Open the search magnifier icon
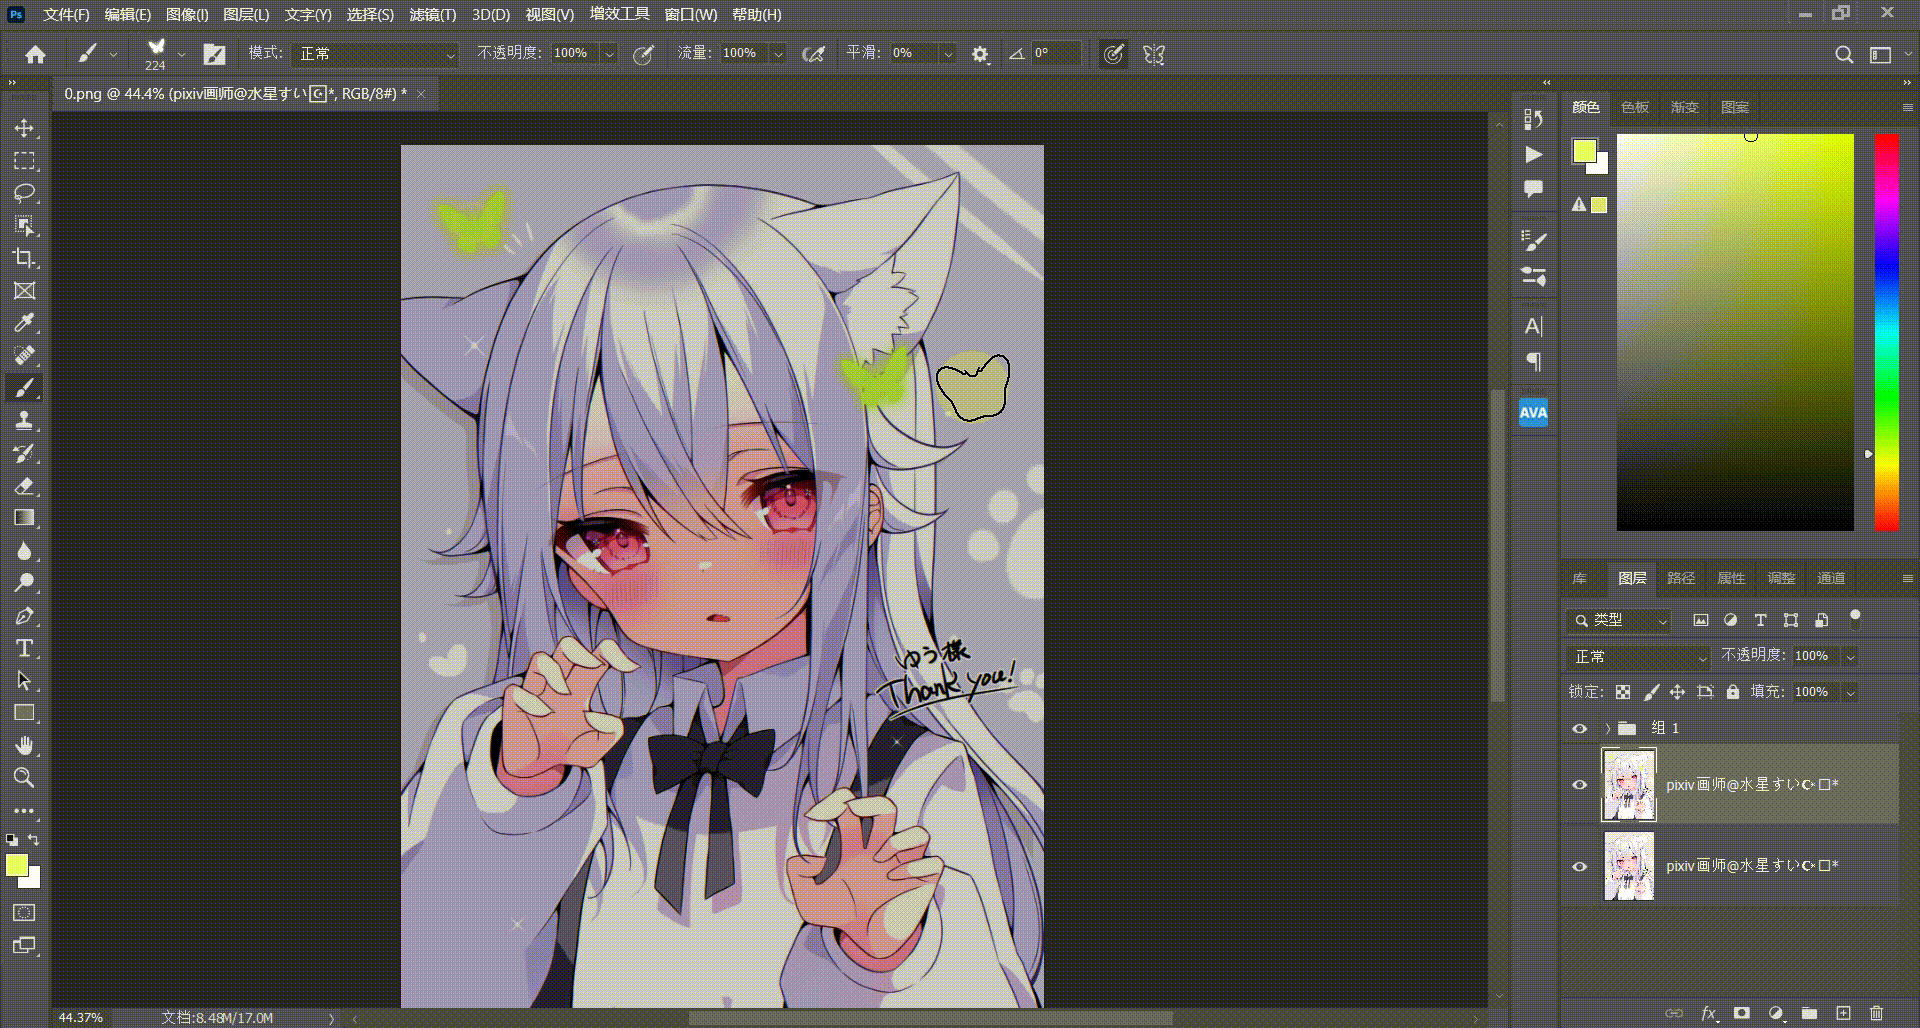The image size is (1920, 1028). [x=1844, y=54]
